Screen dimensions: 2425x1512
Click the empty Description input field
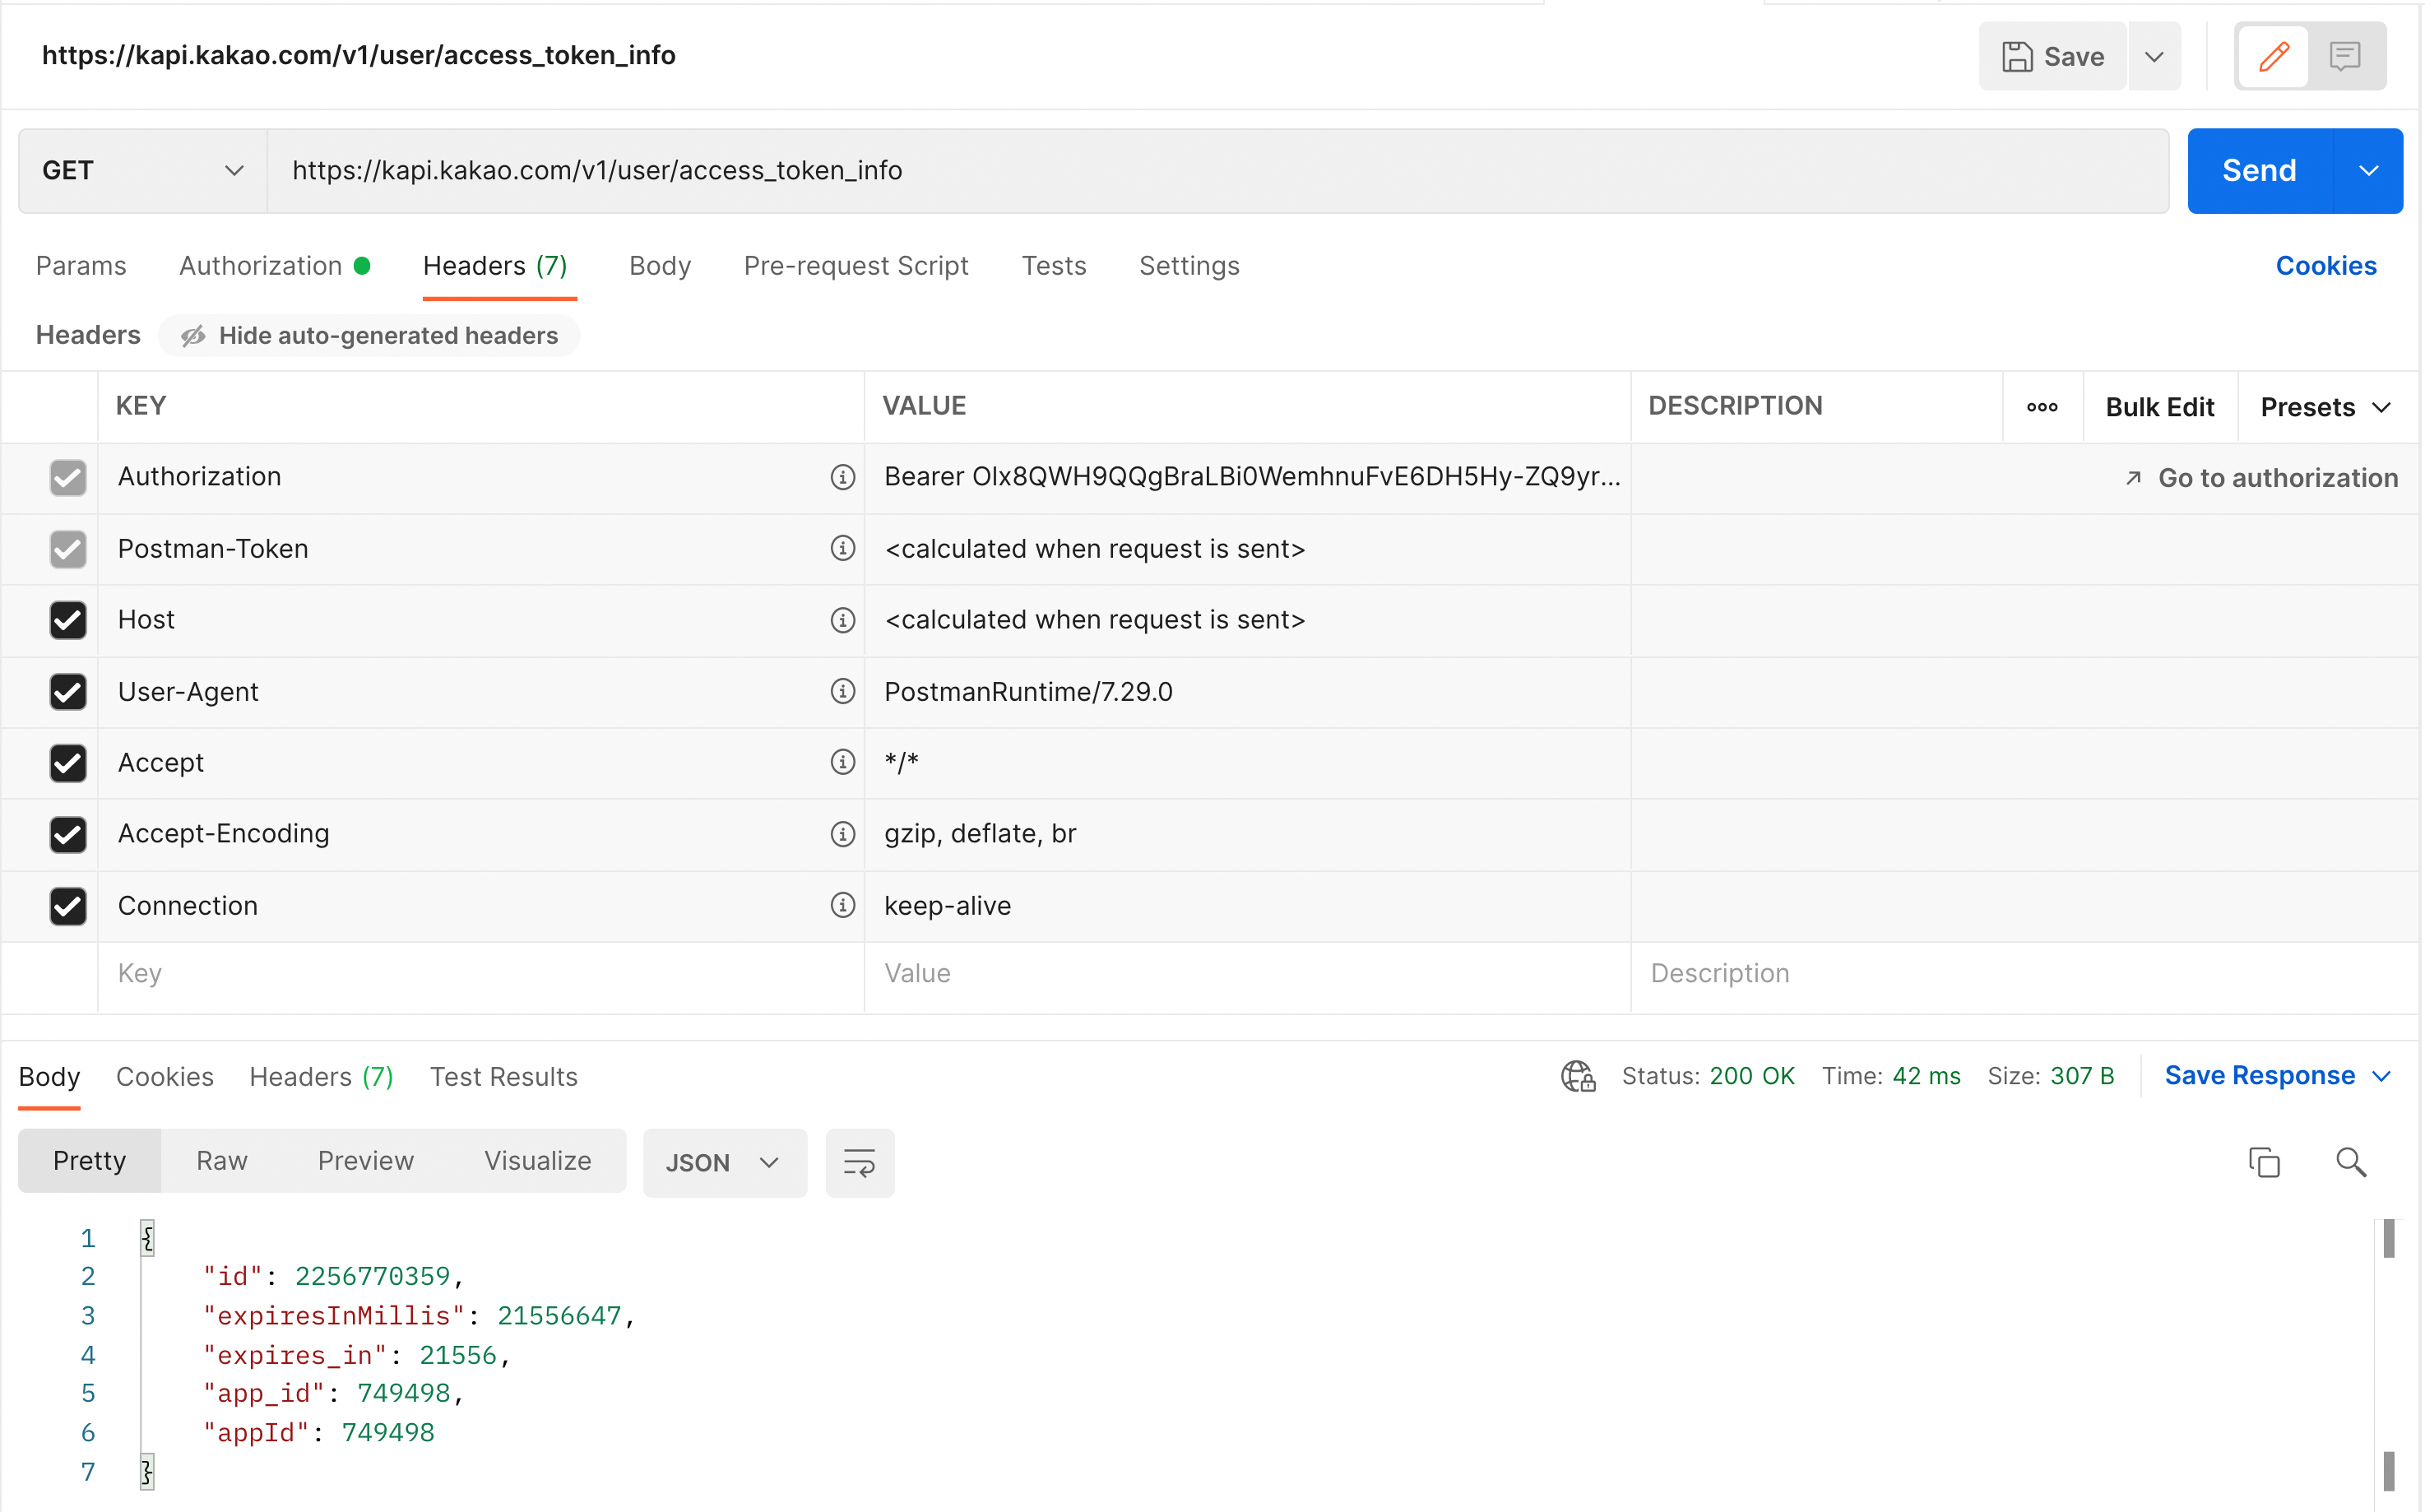(2024, 974)
